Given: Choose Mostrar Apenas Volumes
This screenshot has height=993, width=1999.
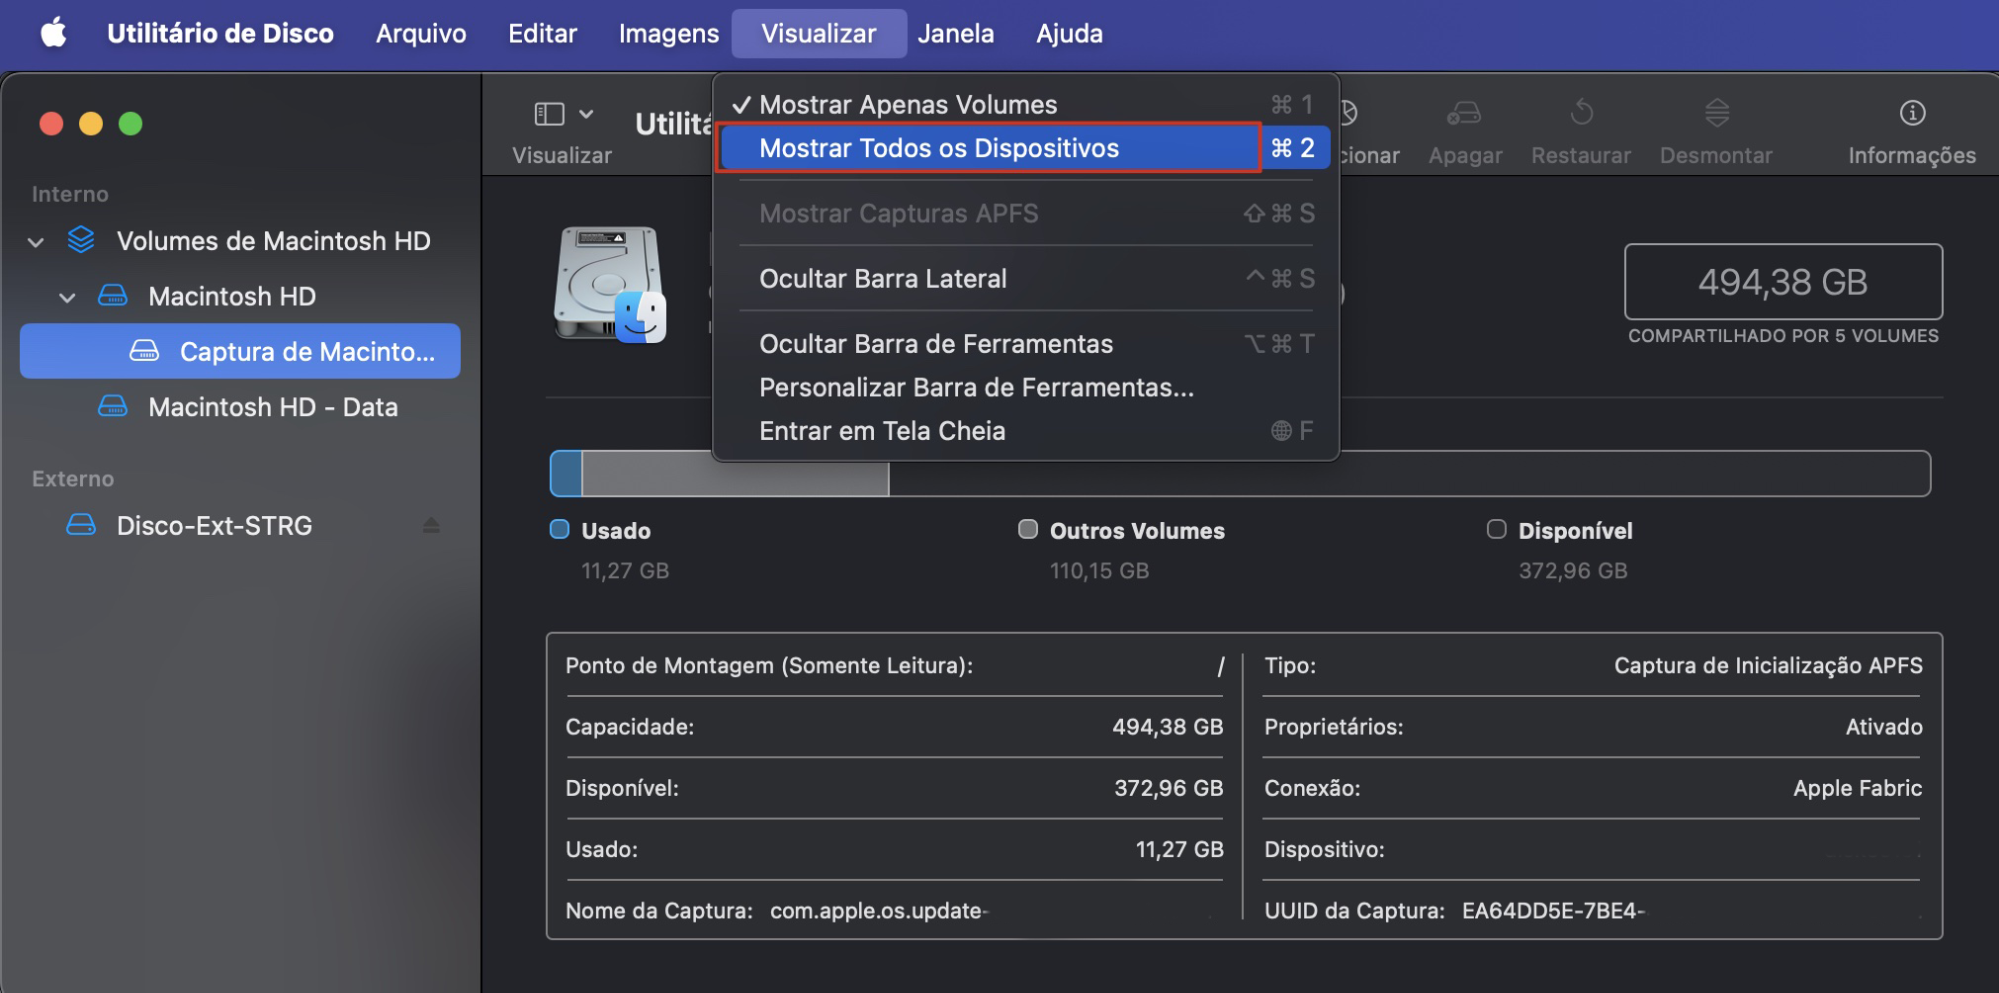Looking at the screenshot, I should pyautogui.click(x=1025, y=104).
